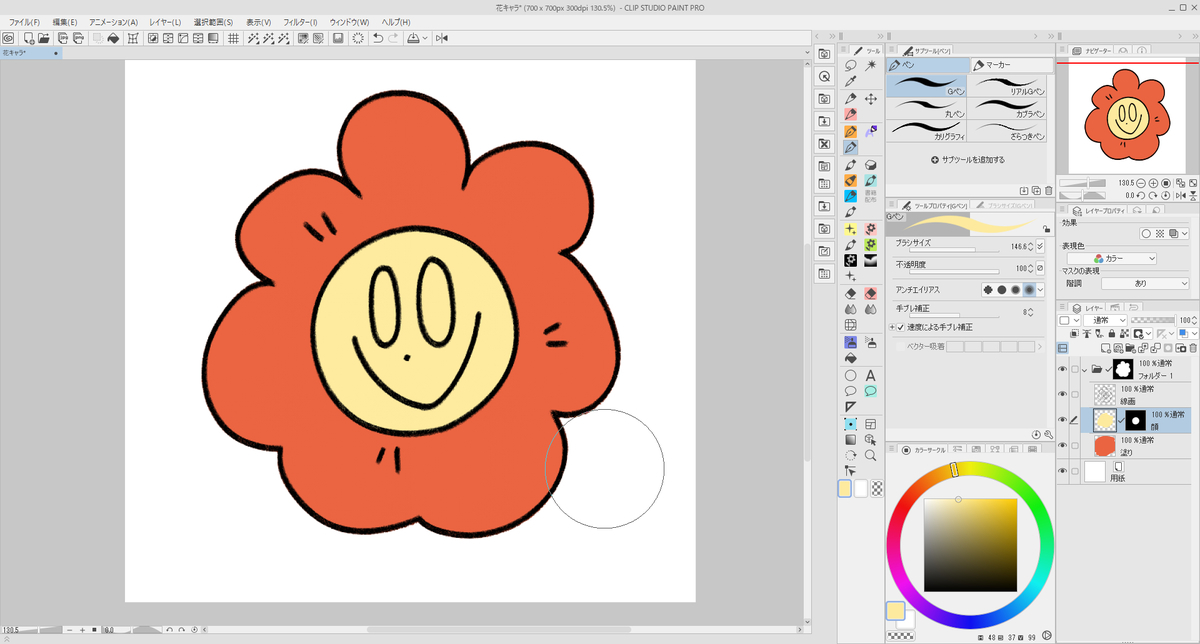Screen dimensions: 1200x644
Task: Click the Open file folder icon
Action: 44,38
